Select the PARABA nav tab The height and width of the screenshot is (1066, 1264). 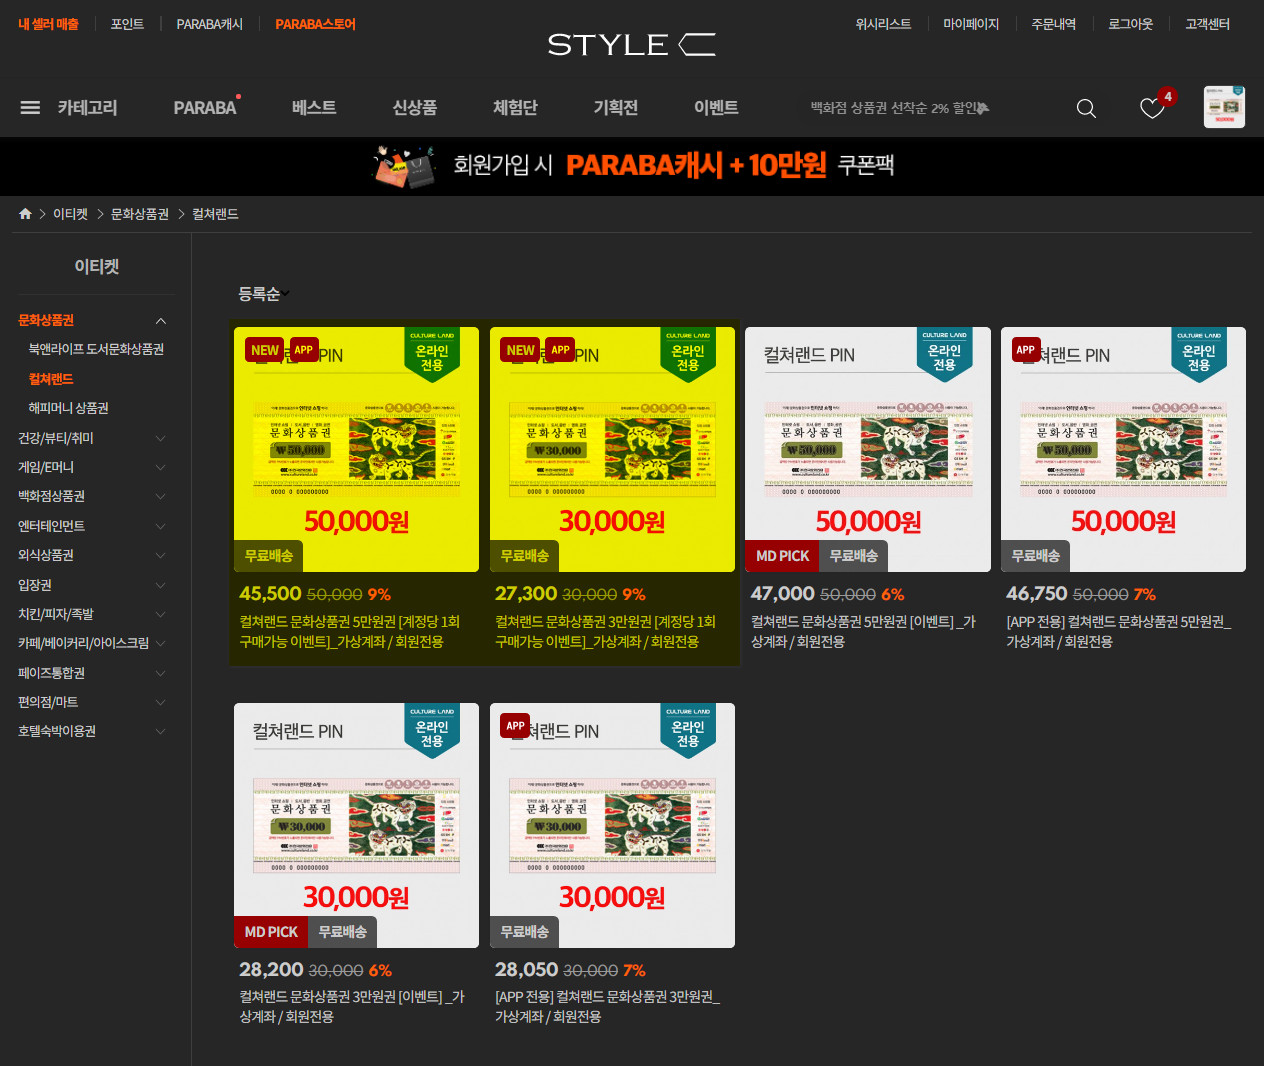tap(205, 107)
